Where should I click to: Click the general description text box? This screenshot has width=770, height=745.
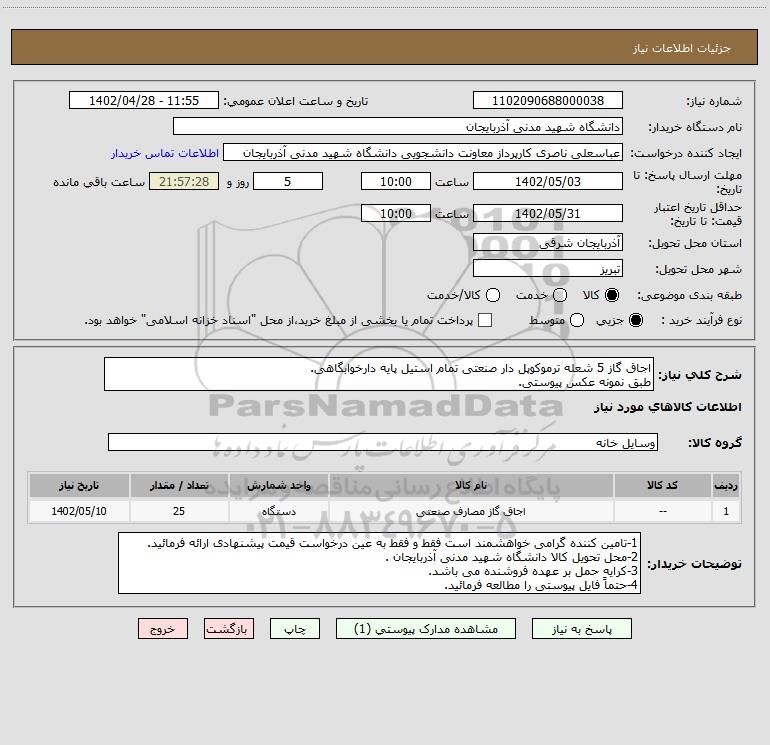point(379,374)
